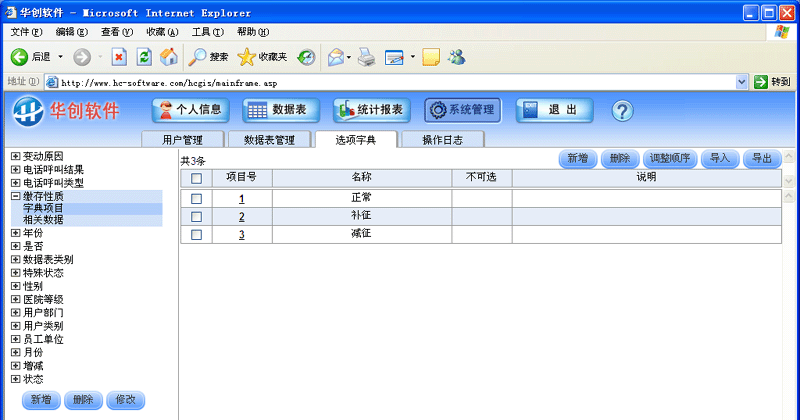The width and height of the screenshot is (800, 420).
Task: Open the 查看 View menu
Action: 117,32
